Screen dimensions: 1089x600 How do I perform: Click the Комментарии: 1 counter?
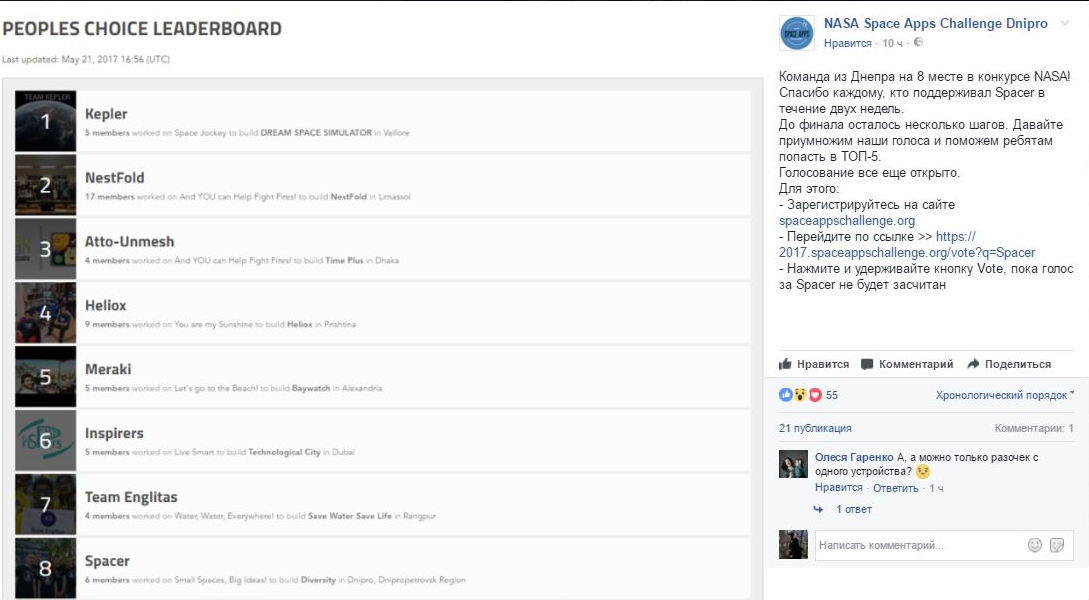click(1034, 428)
